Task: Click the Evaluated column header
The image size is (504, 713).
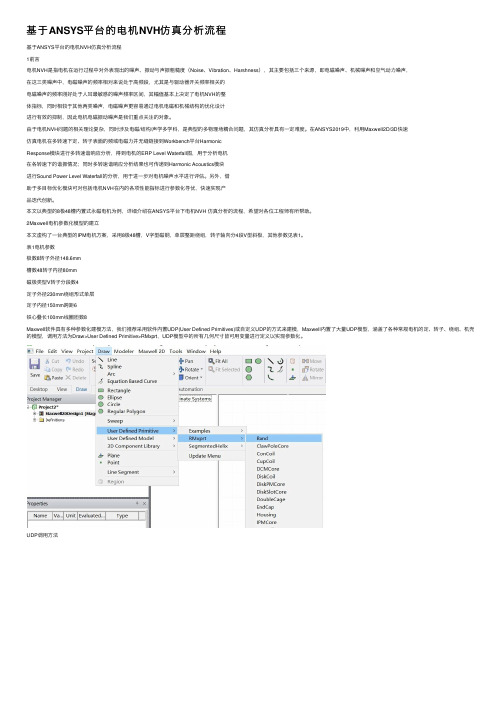Action: coord(92,516)
